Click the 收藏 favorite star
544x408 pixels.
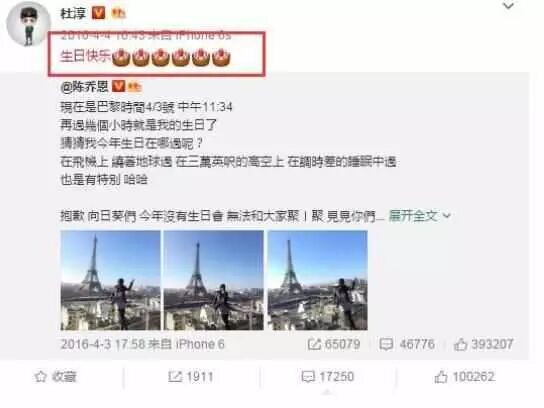click(56, 376)
